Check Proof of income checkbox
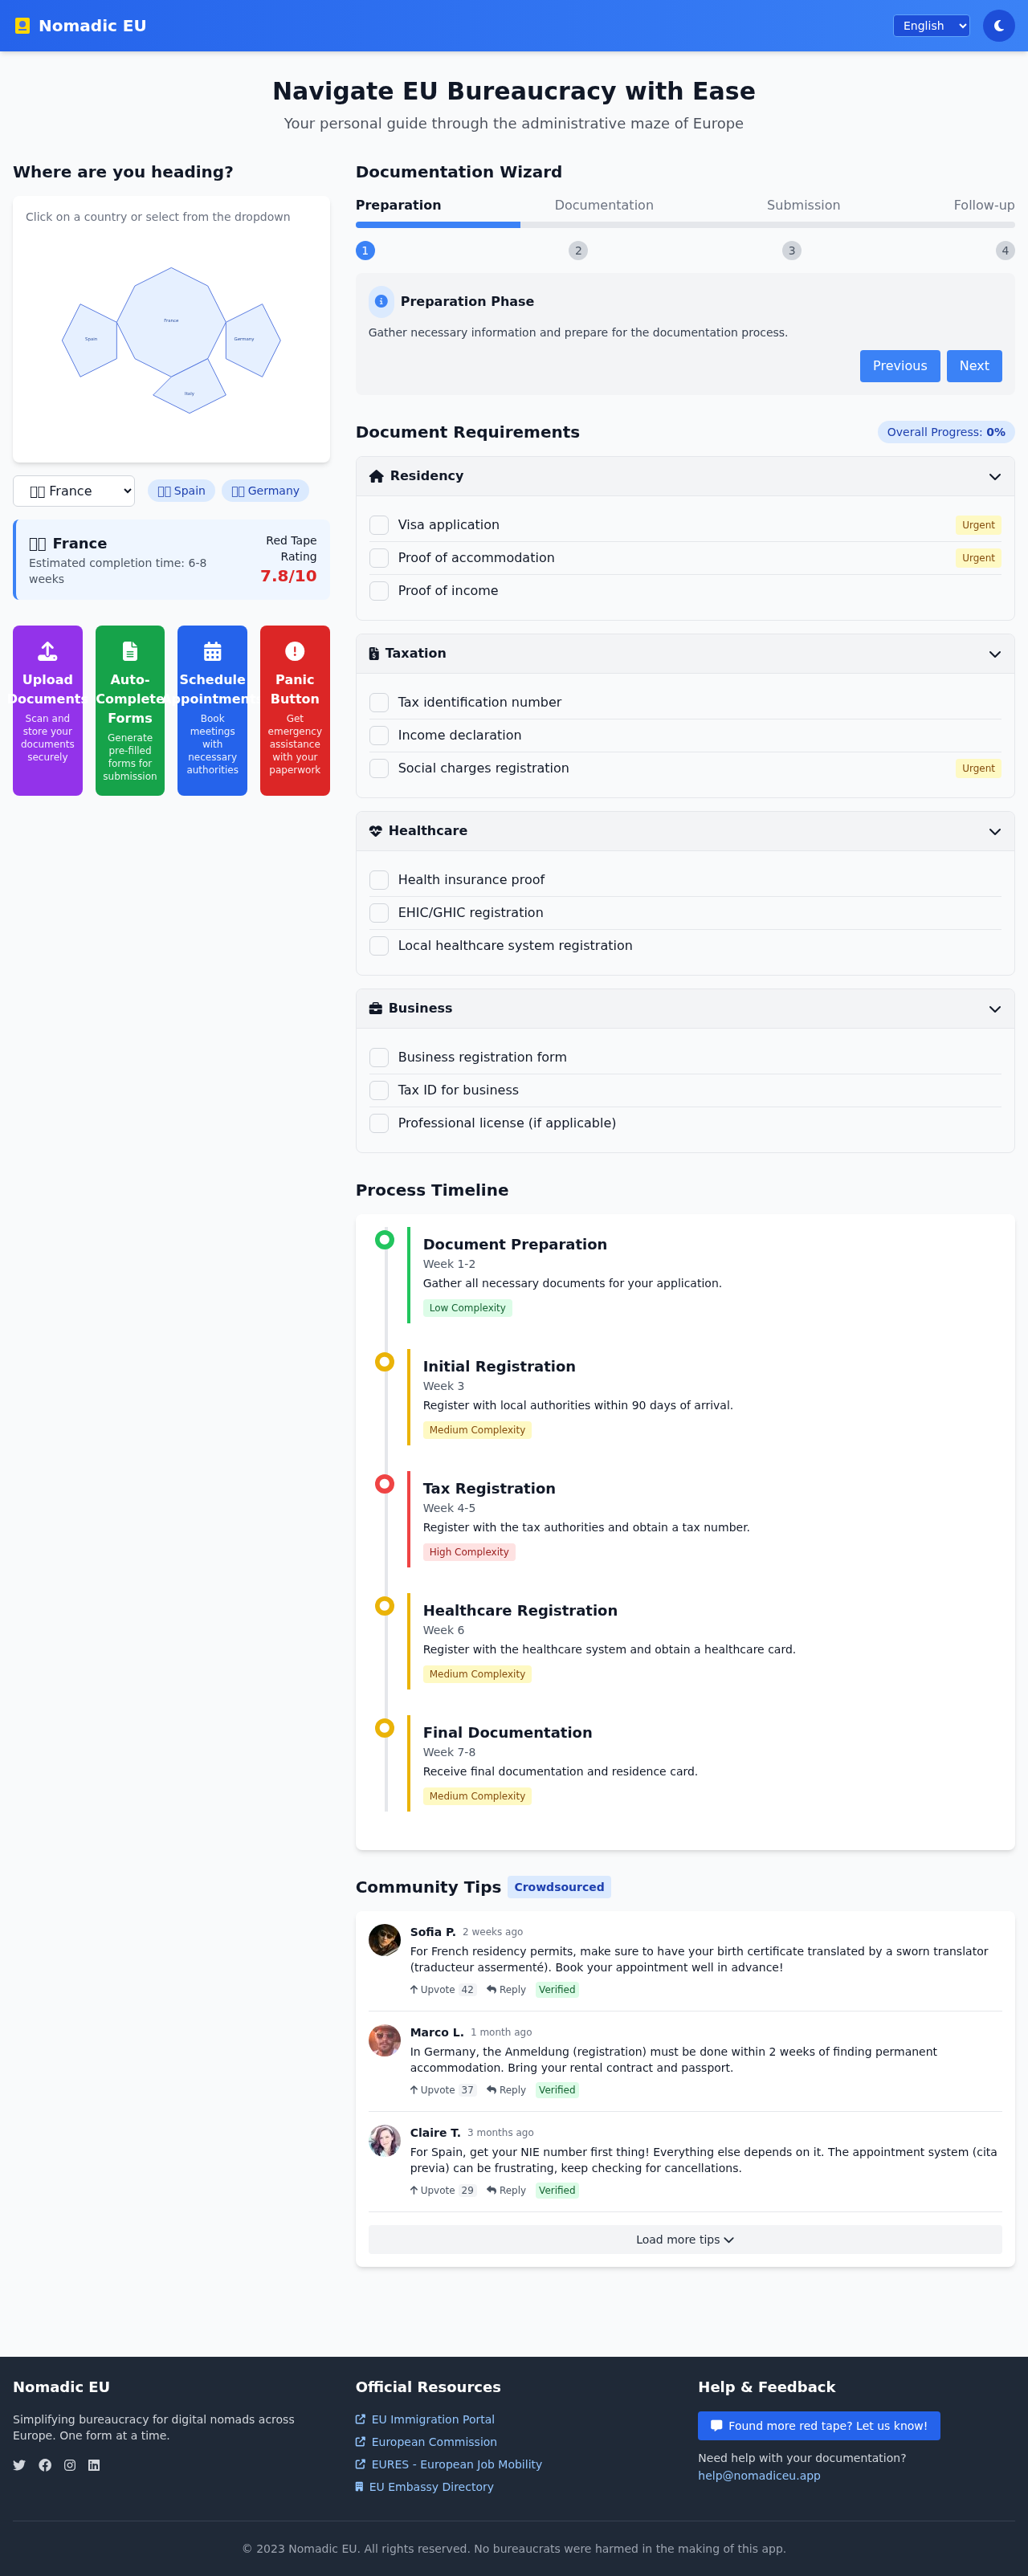1028x2576 pixels. [x=379, y=591]
